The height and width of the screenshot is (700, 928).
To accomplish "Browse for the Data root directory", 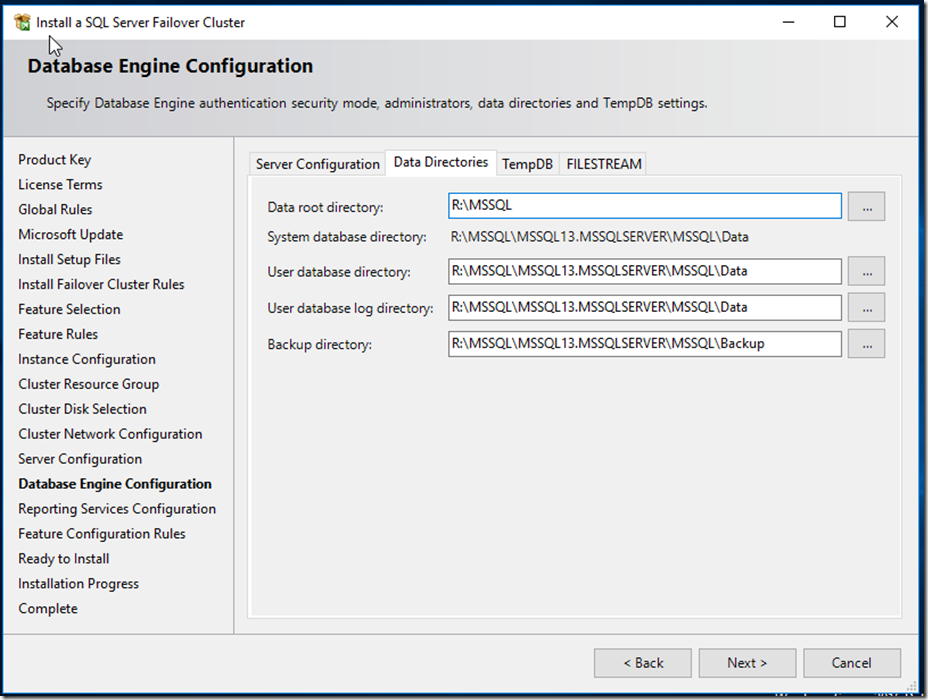I will pos(866,206).
